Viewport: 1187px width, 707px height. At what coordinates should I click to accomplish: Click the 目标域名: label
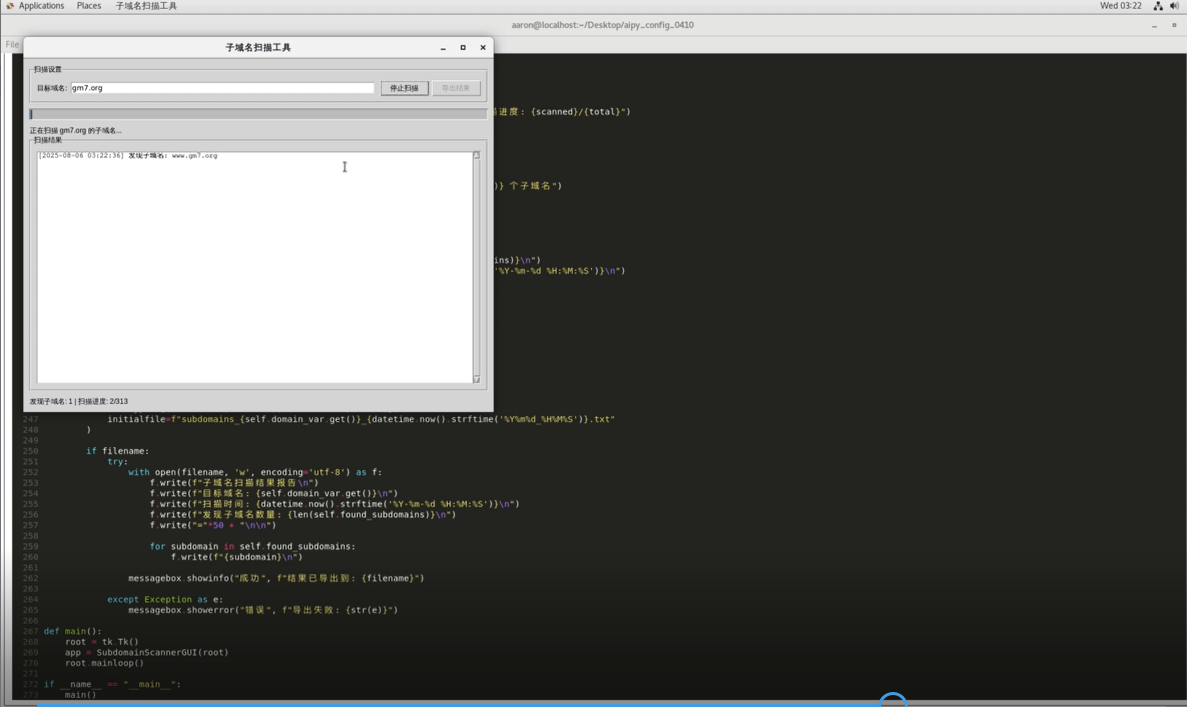point(52,89)
